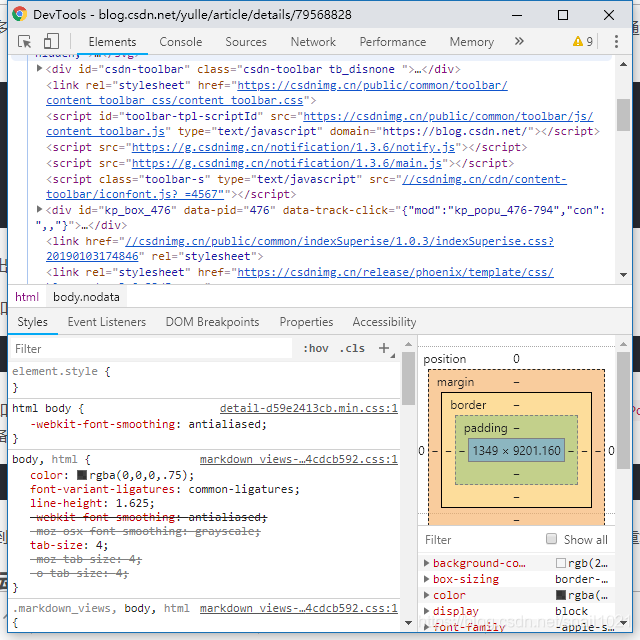Switch to the Console tab
640x640 pixels.
pyautogui.click(x=181, y=42)
